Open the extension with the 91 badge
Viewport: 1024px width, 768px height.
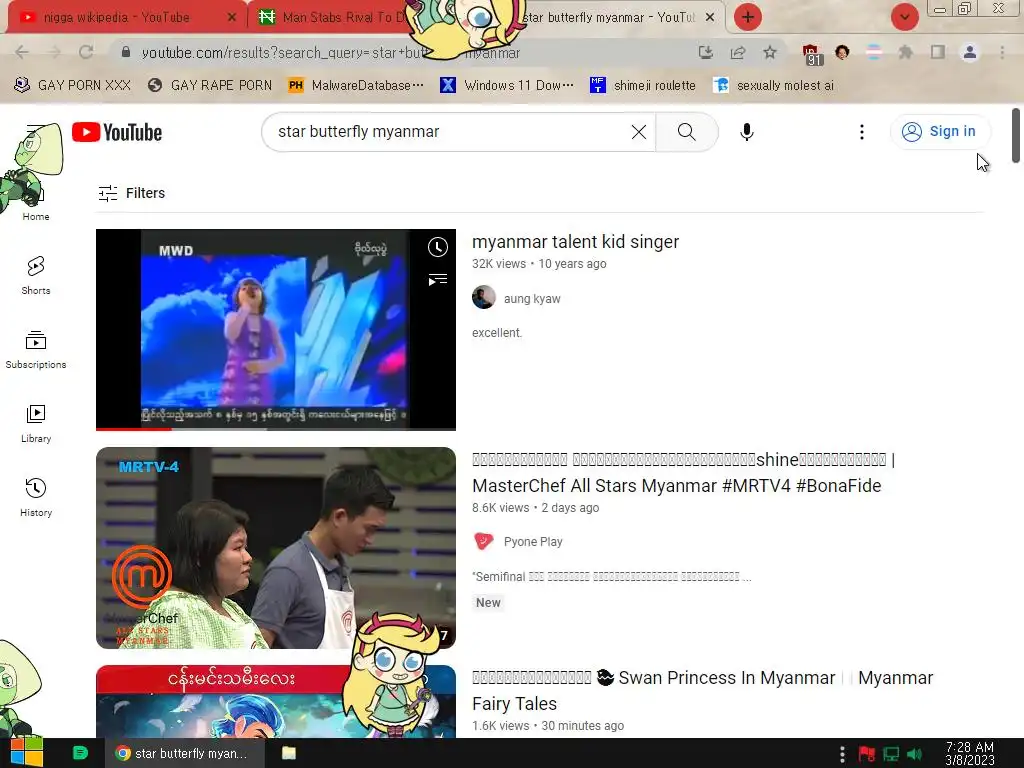pyautogui.click(x=811, y=54)
